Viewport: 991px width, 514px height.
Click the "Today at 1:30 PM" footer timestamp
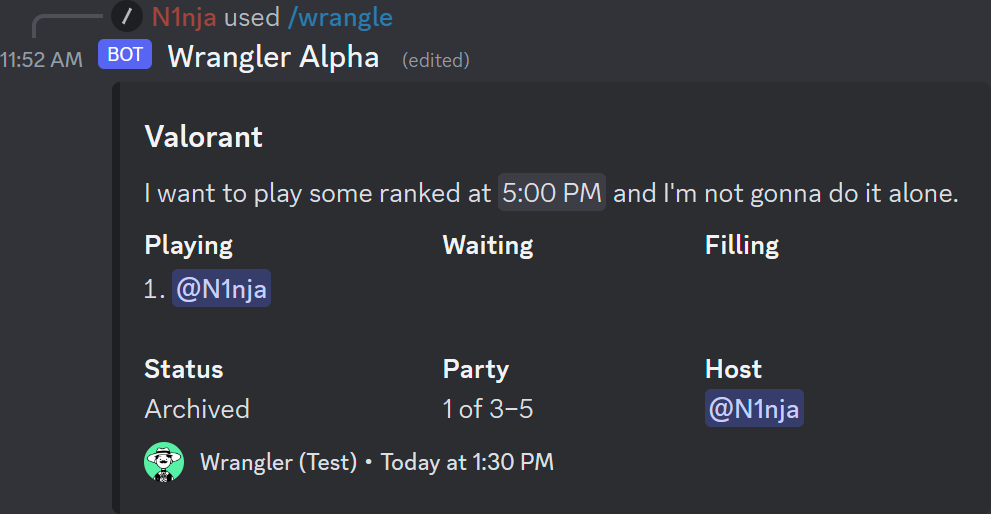467,462
